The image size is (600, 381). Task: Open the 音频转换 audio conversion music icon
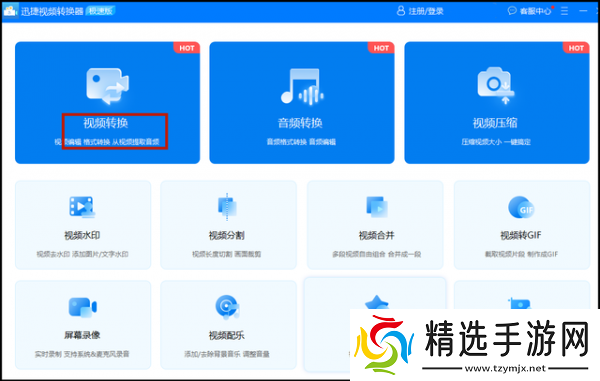click(302, 86)
